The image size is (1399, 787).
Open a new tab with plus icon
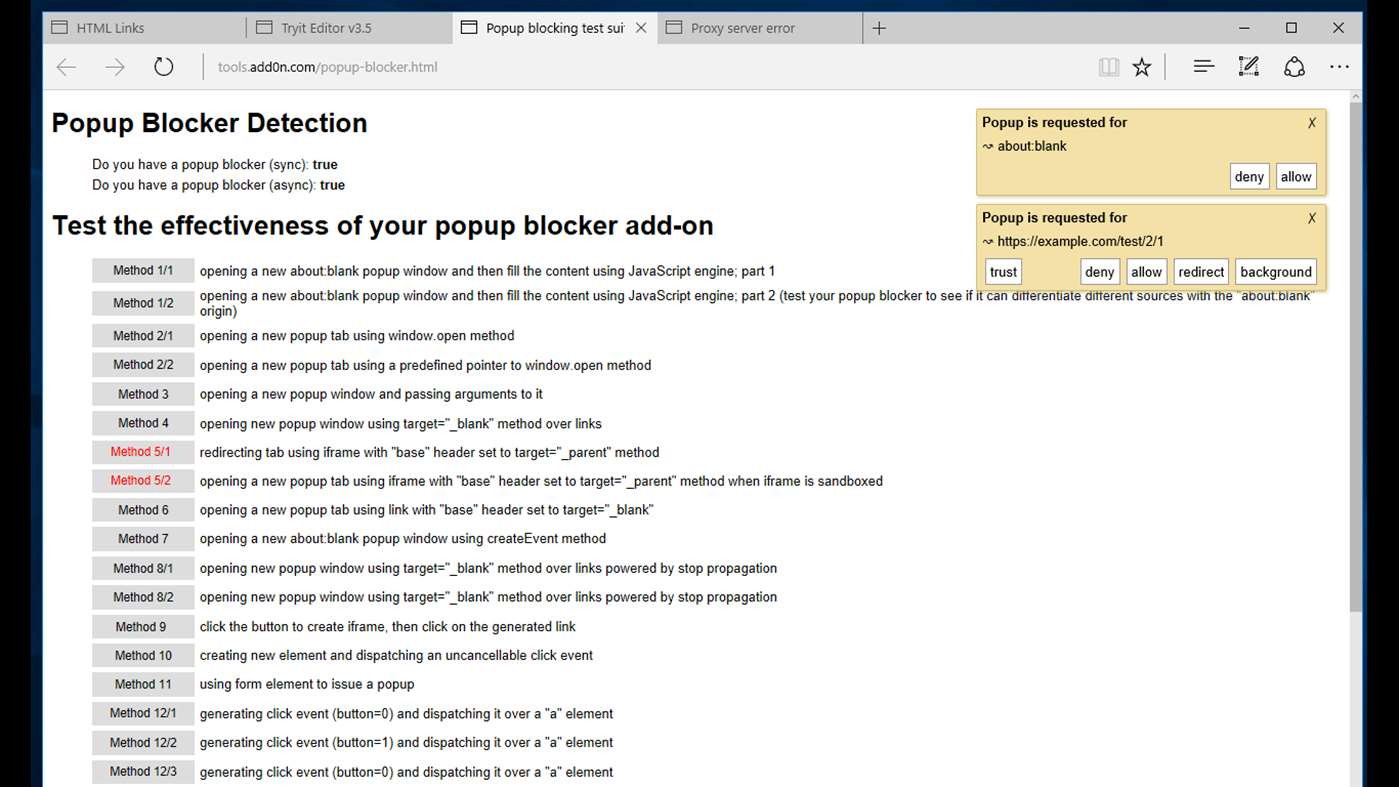pos(879,28)
